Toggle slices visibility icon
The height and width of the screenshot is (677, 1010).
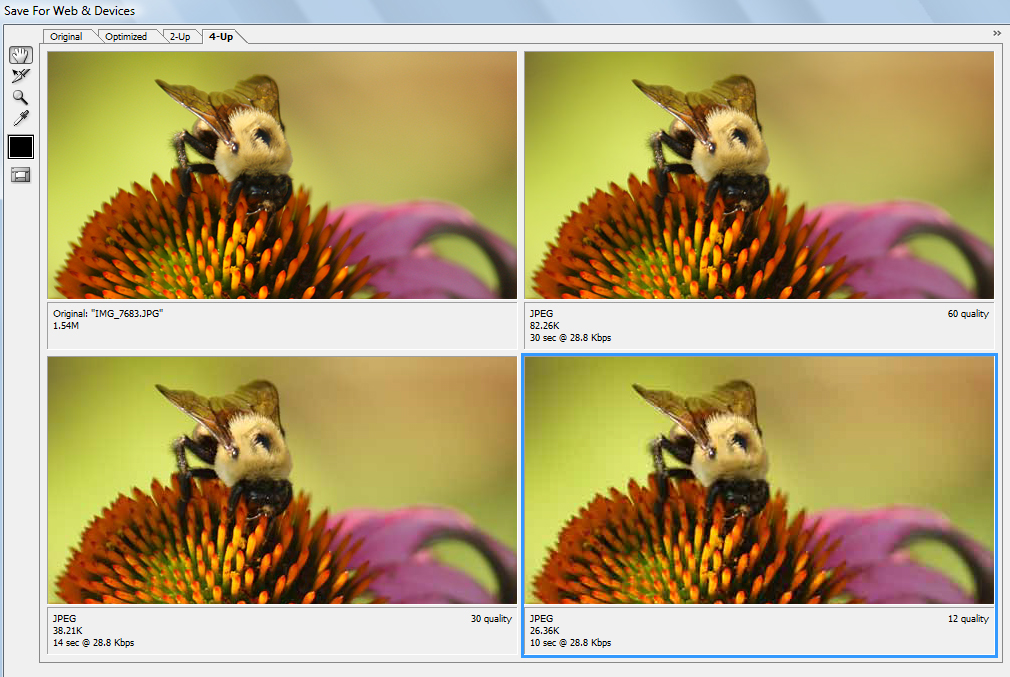(x=21, y=175)
